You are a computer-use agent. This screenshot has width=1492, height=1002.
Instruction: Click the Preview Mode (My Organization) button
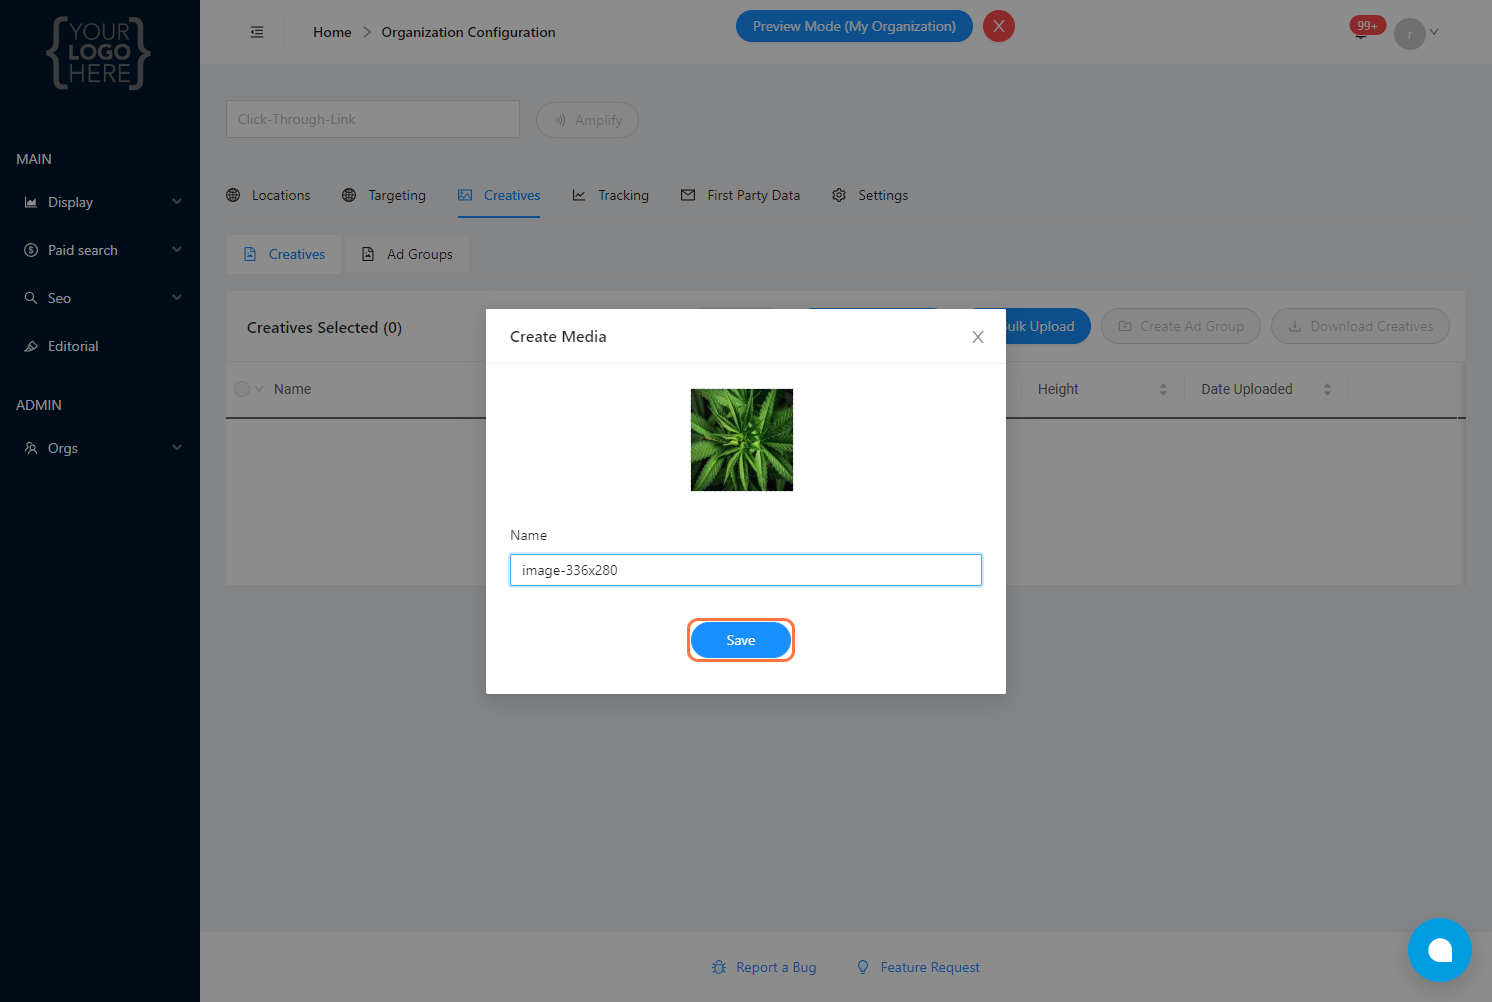coord(854,26)
